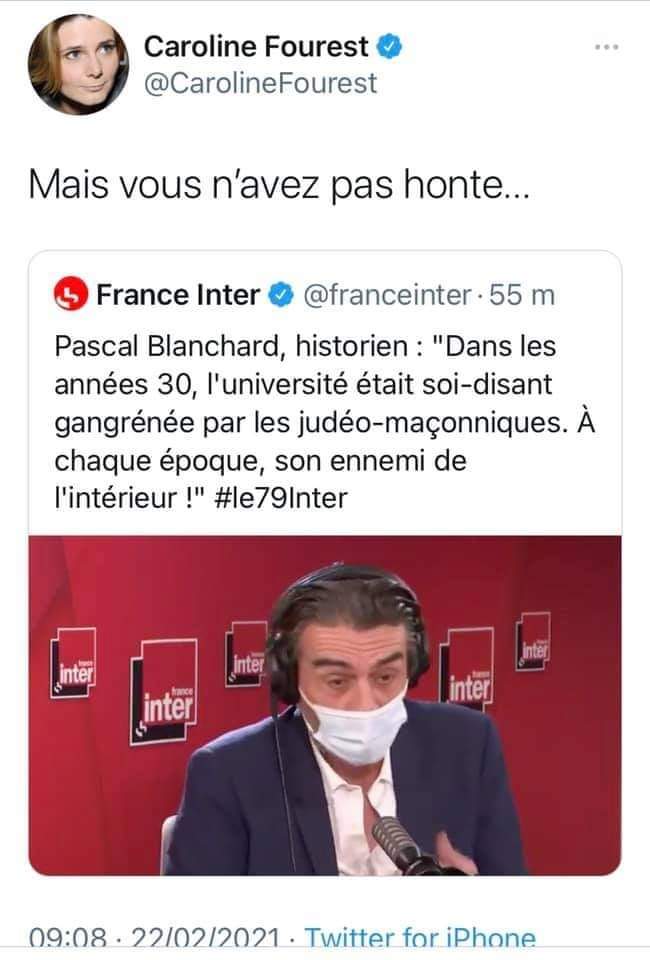This screenshot has width=650, height=960.
Task: Play the France Inter video thumbnail
Action: [x=325, y=705]
